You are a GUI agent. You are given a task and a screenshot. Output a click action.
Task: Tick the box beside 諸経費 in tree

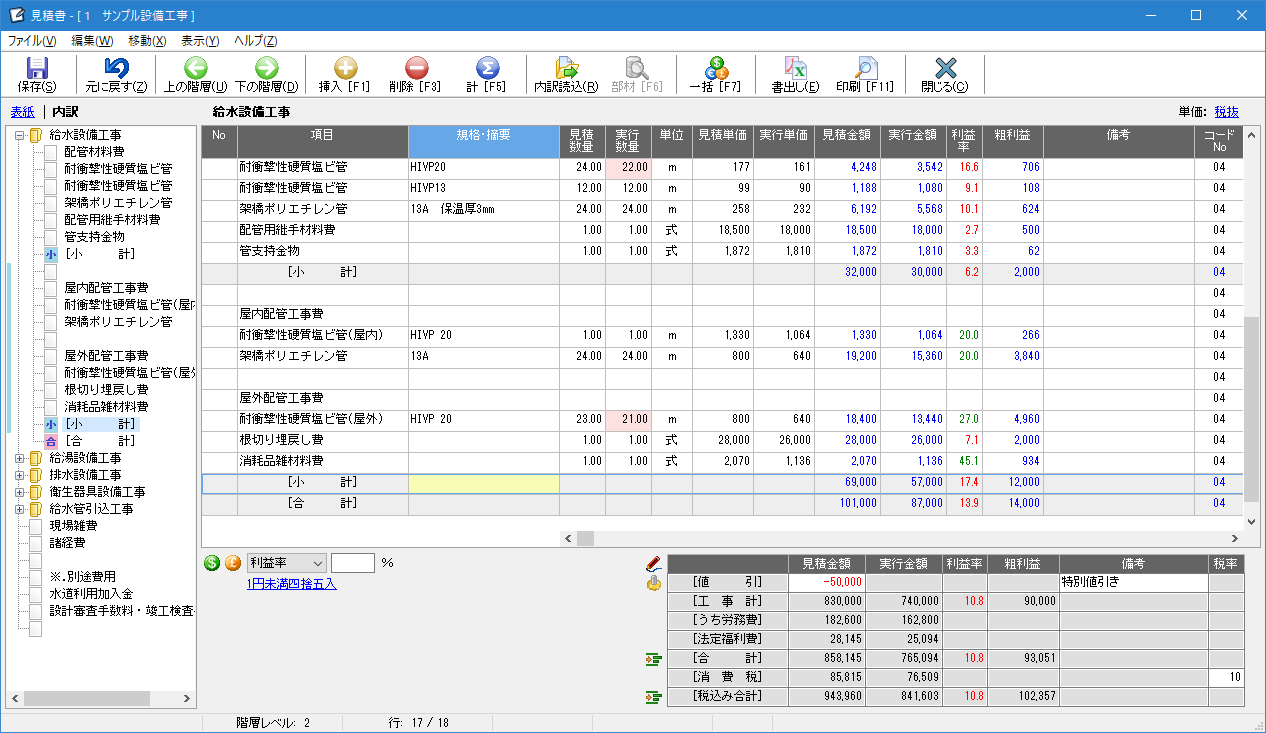[x=36, y=543]
